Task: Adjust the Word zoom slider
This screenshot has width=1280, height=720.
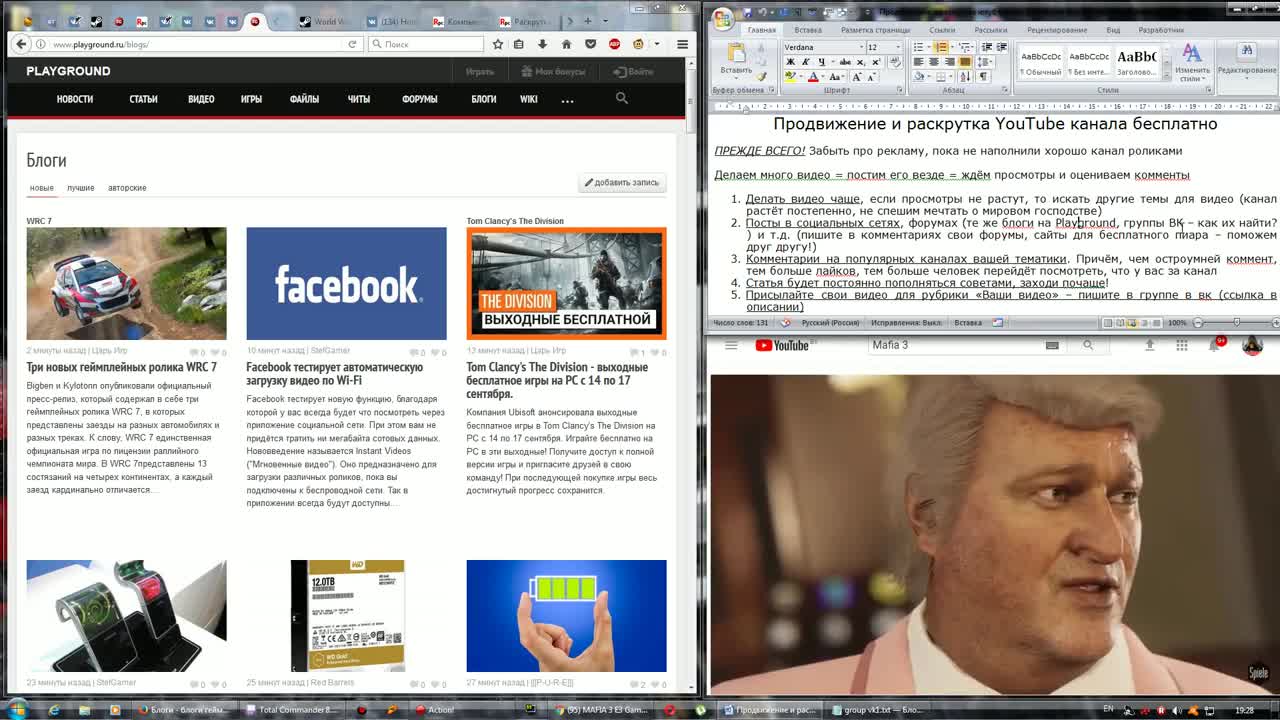Action: click(x=1236, y=322)
